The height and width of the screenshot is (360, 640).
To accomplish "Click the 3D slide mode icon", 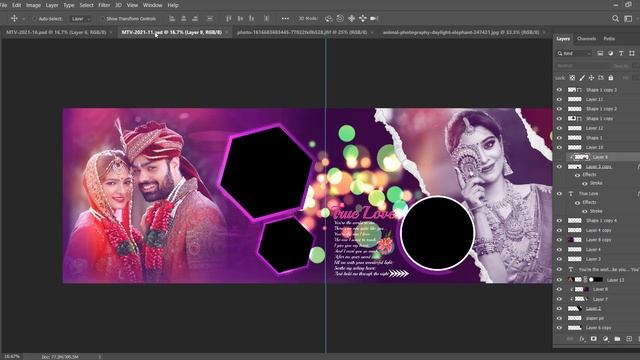I will 362,18.
